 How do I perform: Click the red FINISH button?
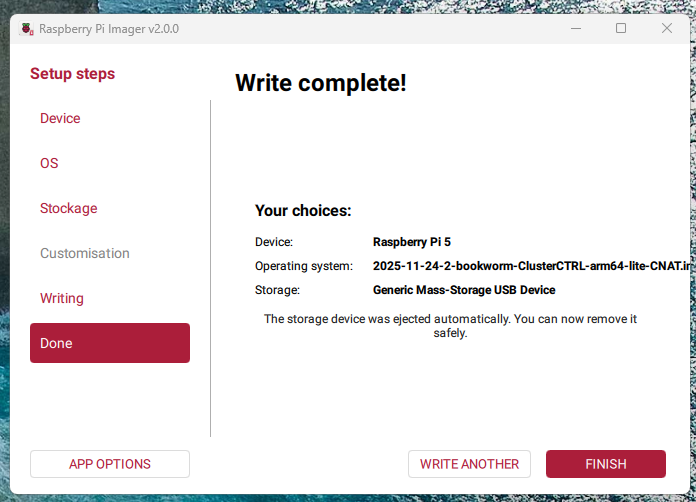(x=605, y=464)
